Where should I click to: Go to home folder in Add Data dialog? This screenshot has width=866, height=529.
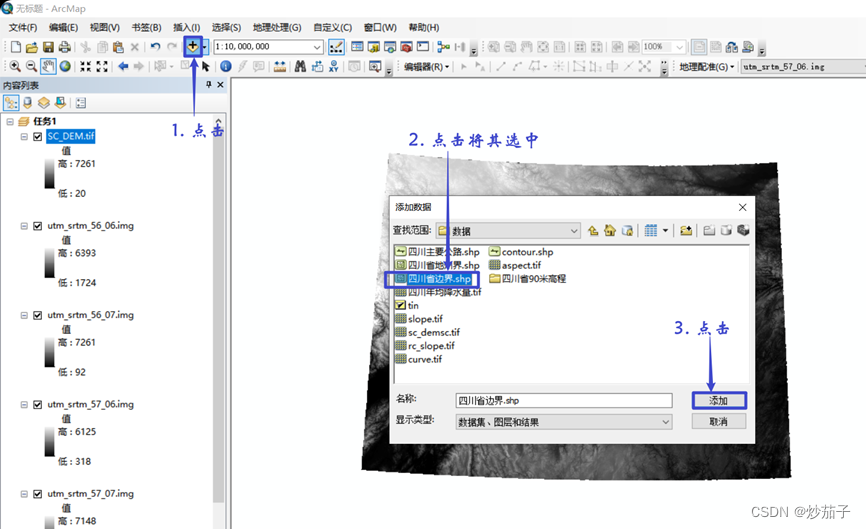[610, 231]
